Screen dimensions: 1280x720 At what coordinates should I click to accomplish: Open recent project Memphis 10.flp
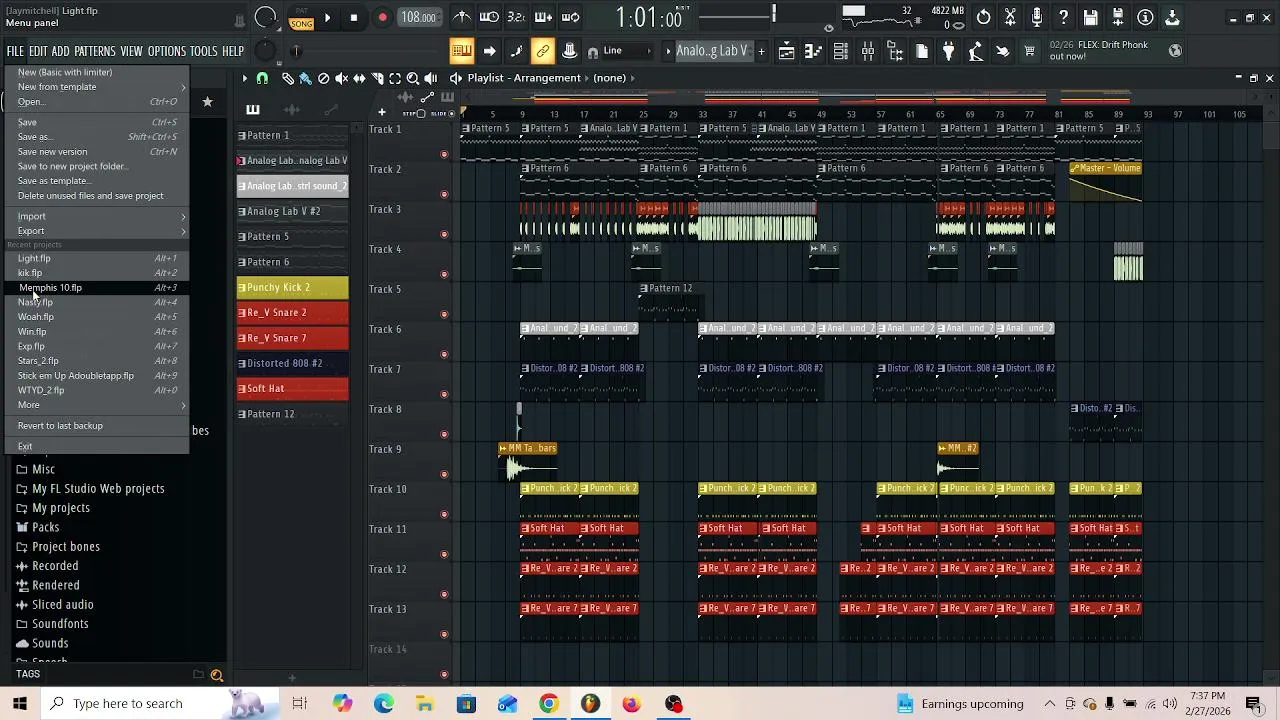[x=97, y=288]
